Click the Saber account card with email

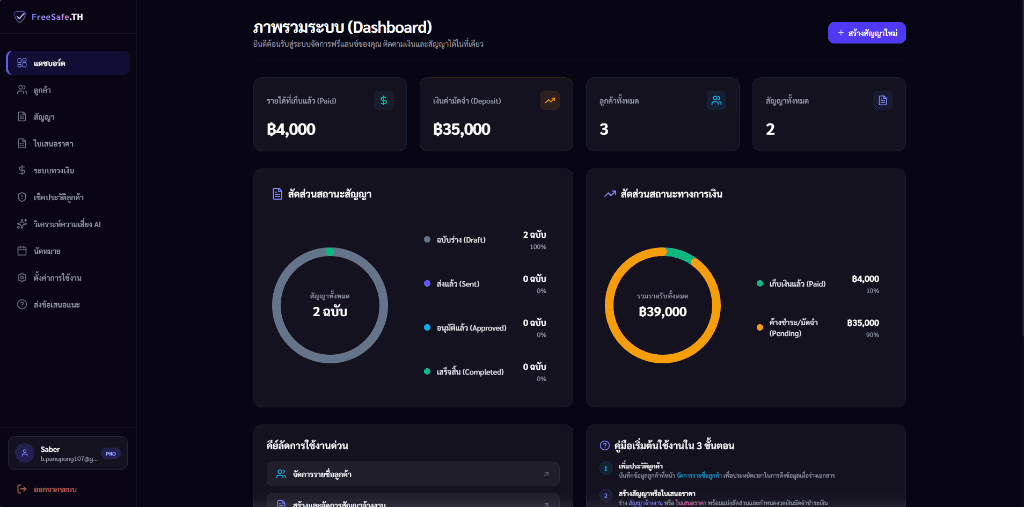tap(68, 453)
